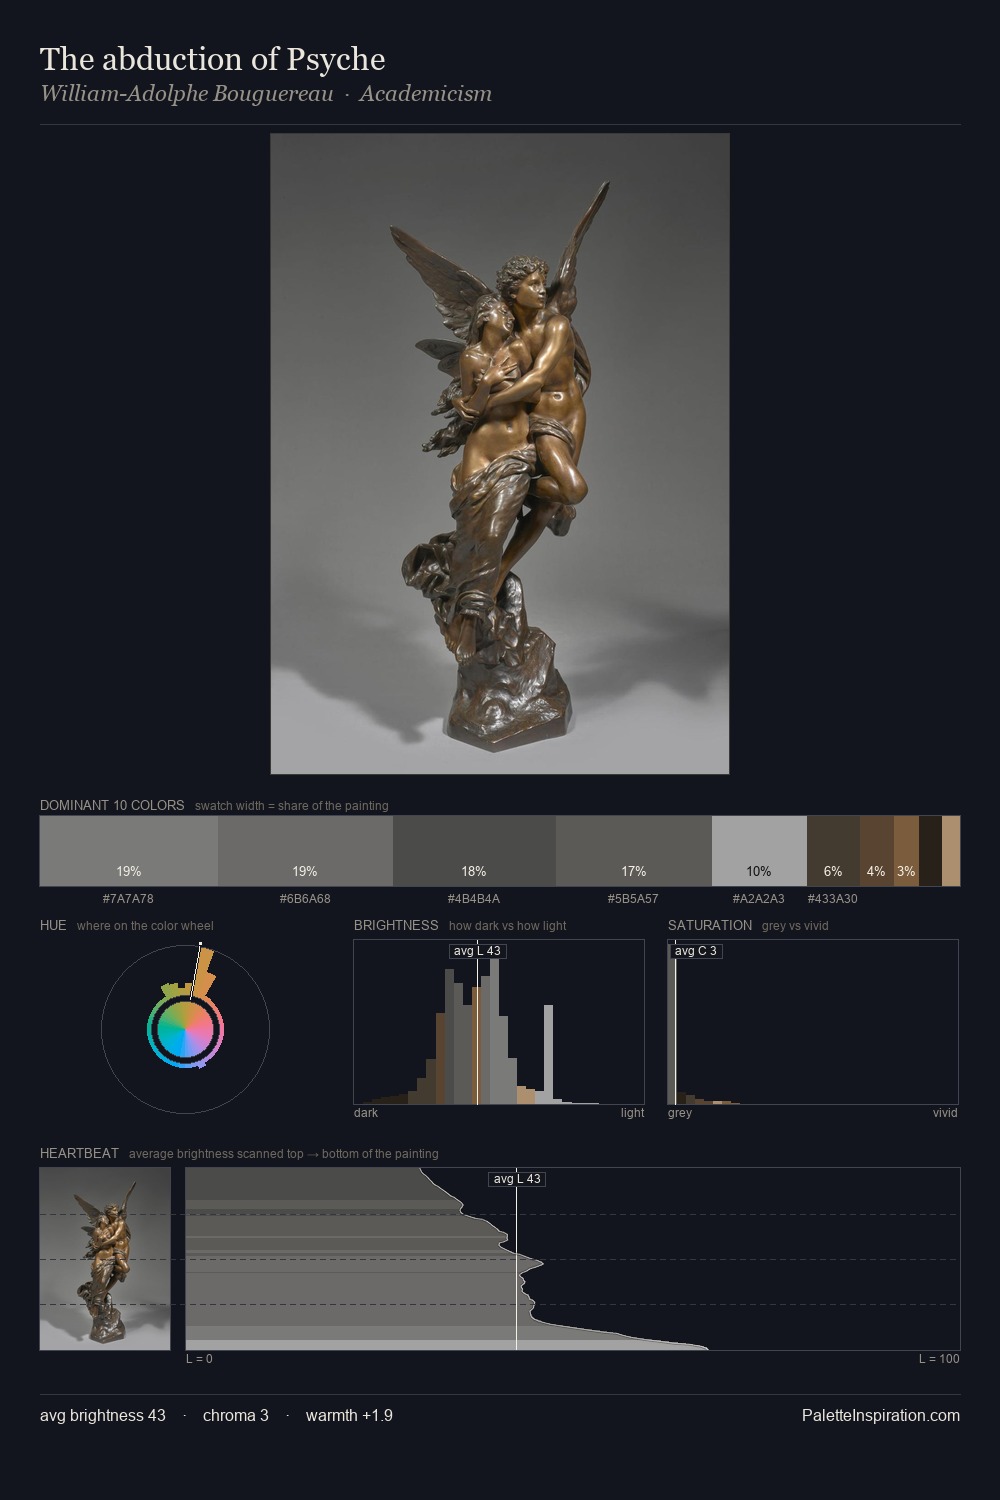1000x1500 pixels.
Task: Select the near-black swatch beside the tan one
Action: coord(930,851)
